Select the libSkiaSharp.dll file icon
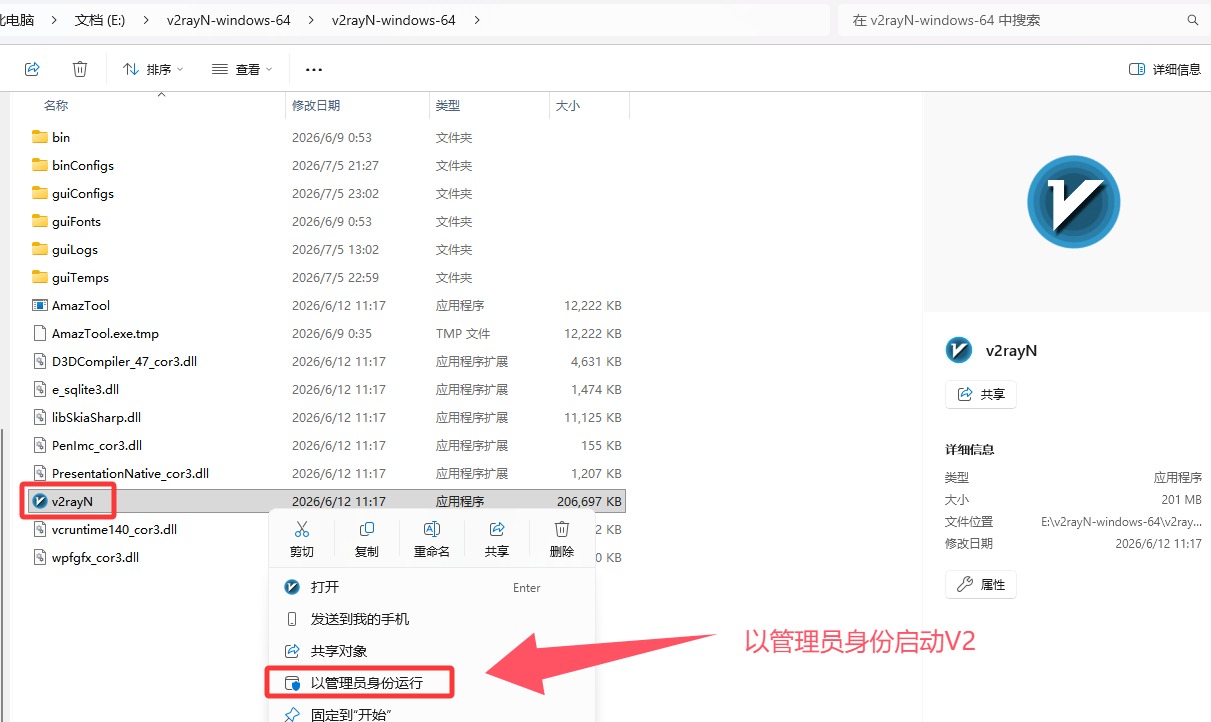This screenshot has height=722, width=1211. point(40,417)
